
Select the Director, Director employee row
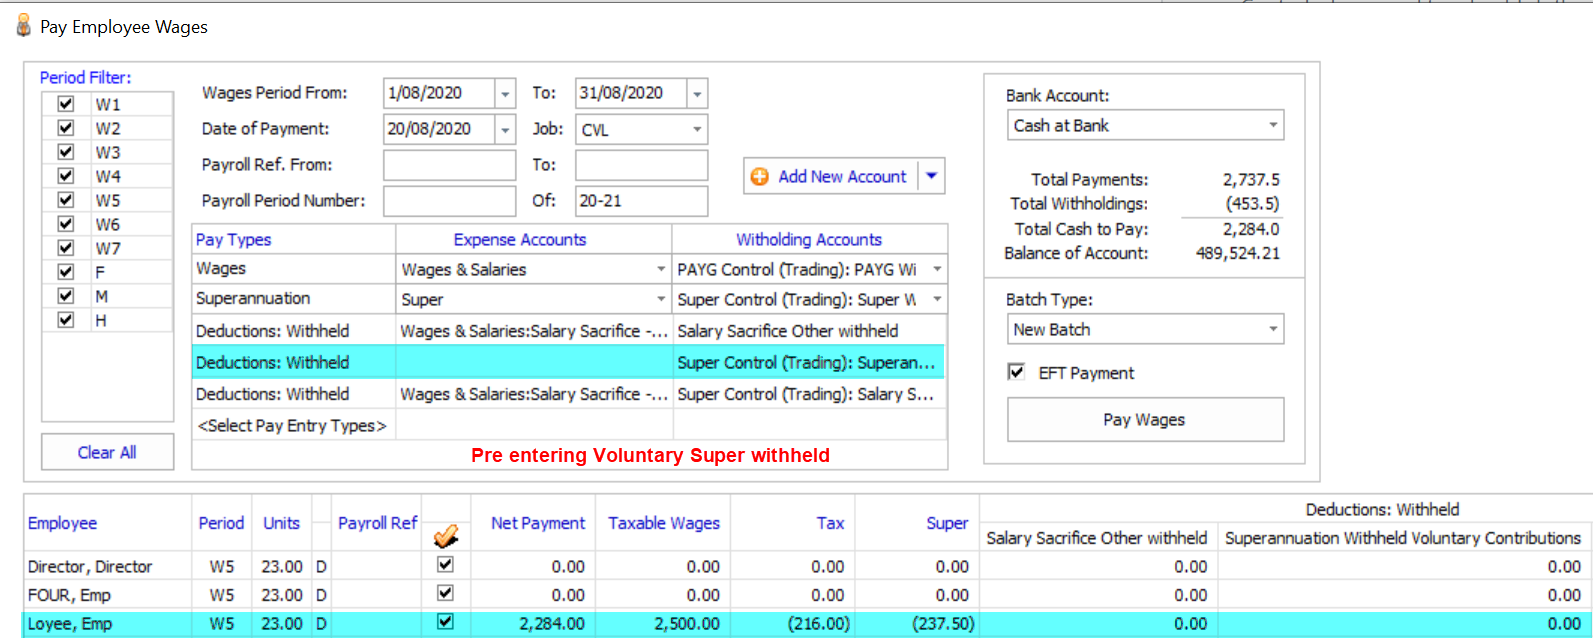pyautogui.click(x=90, y=566)
